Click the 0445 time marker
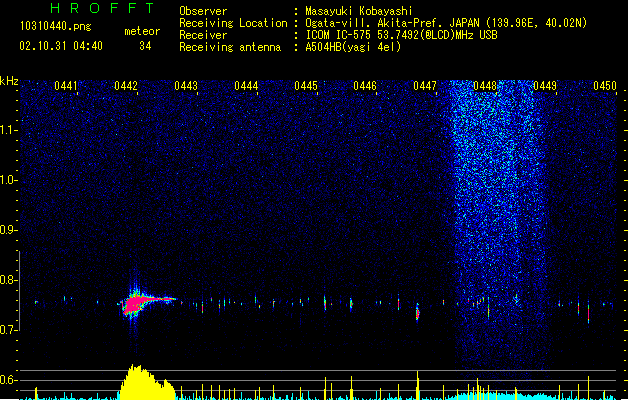This screenshot has height=400, width=629. click(x=306, y=86)
